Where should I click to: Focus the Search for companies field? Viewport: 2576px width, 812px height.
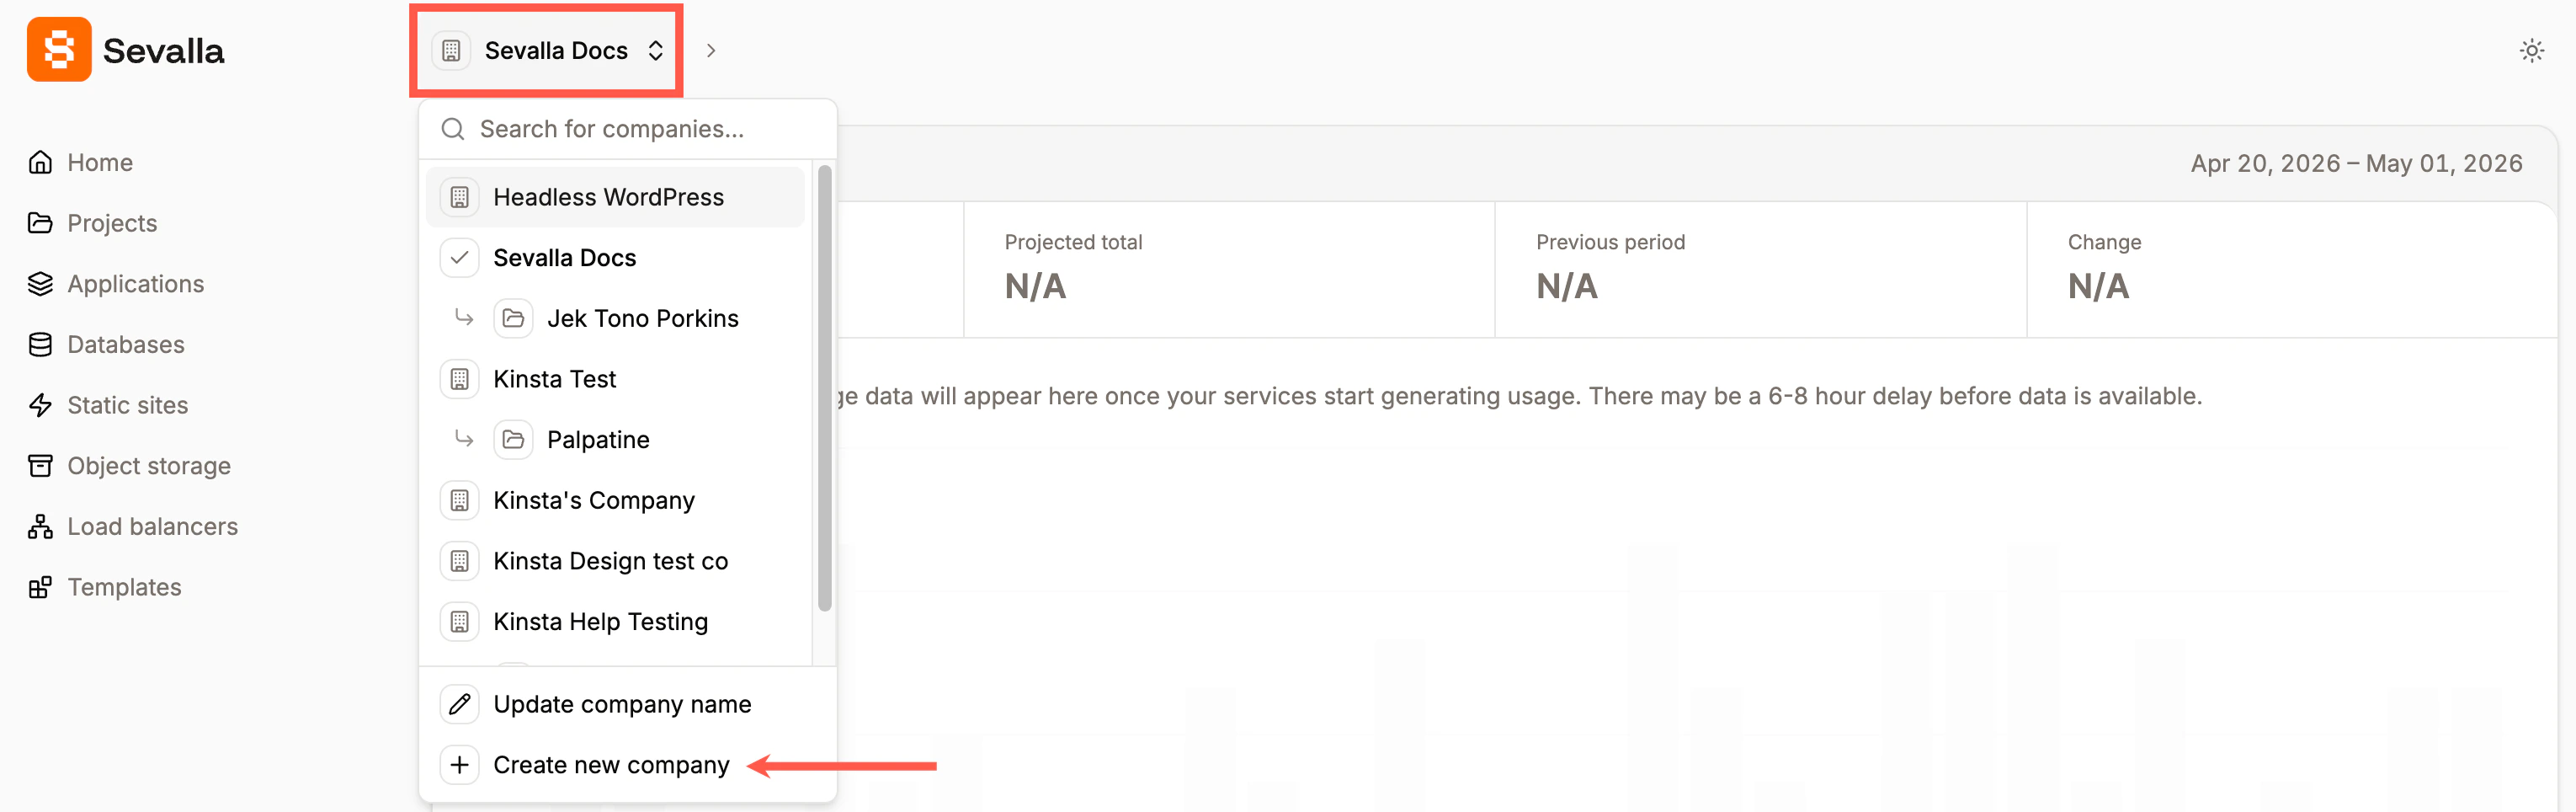[628, 129]
